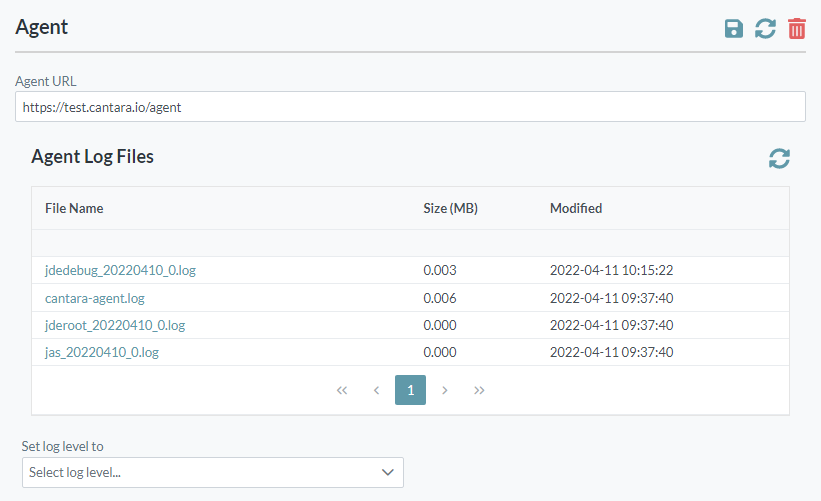This screenshot has width=821, height=501.
Task: Sort by the Size (MB) column header
Action: tap(450, 208)
